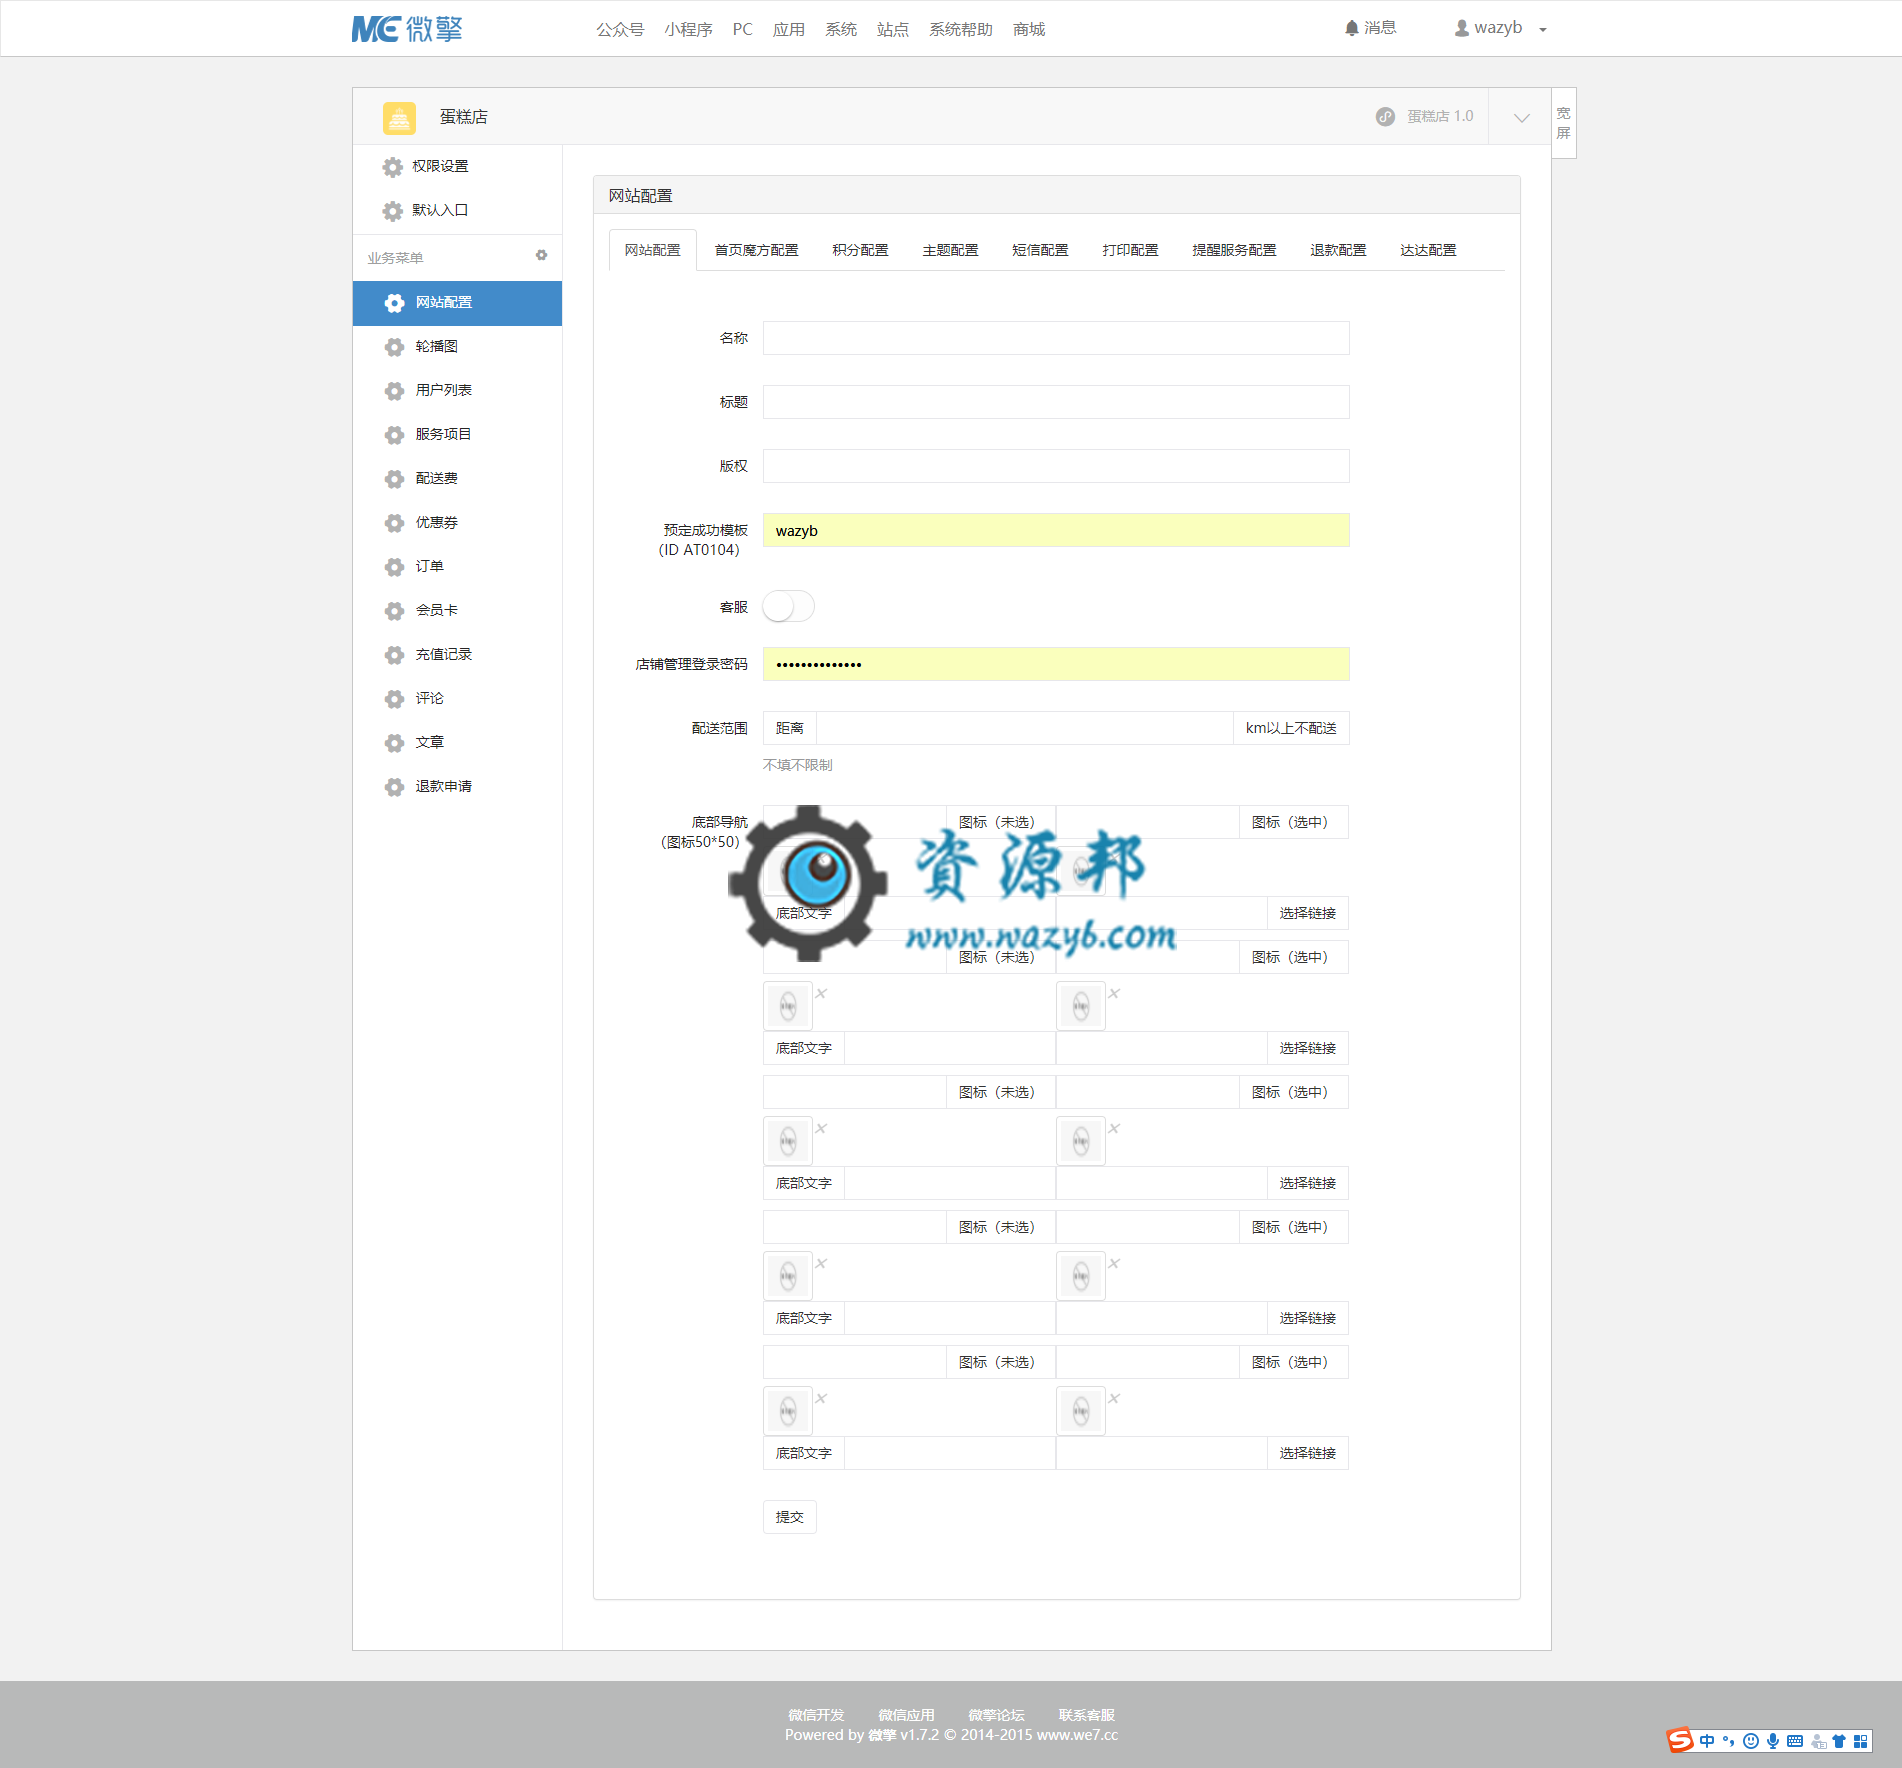Switch to 打印配置 tab
This screenshot has width=1902, height=1768.
(x=1130, y=250)
